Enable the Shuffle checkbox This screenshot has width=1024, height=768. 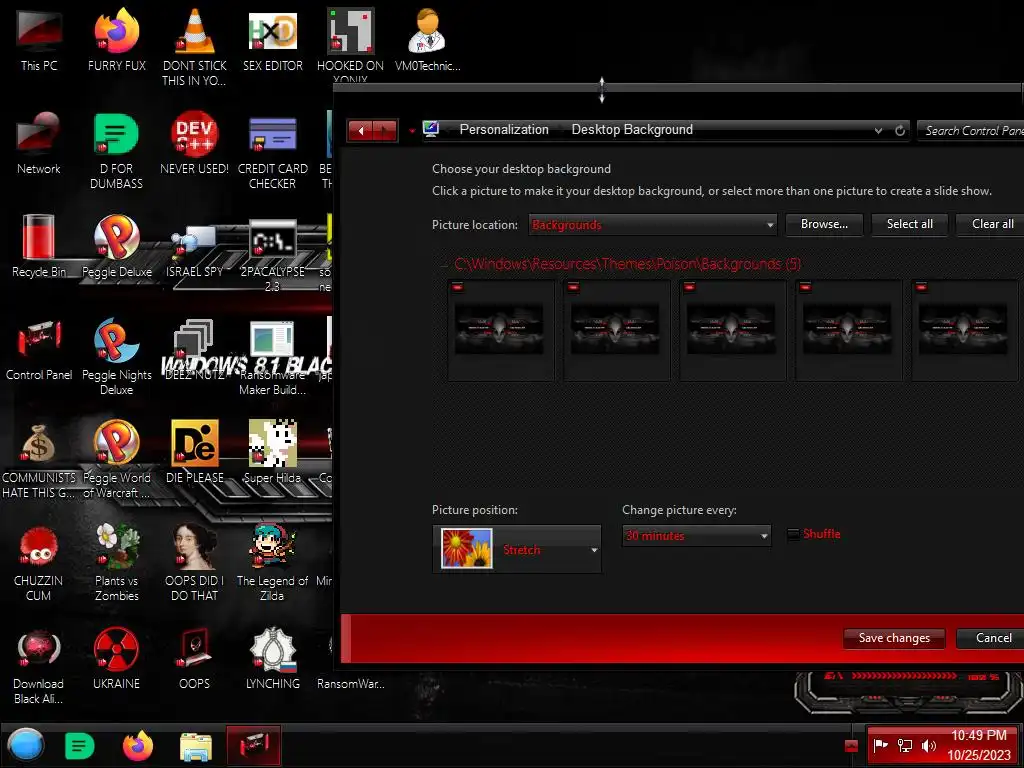pyautogui.click(x=793, y=534)
